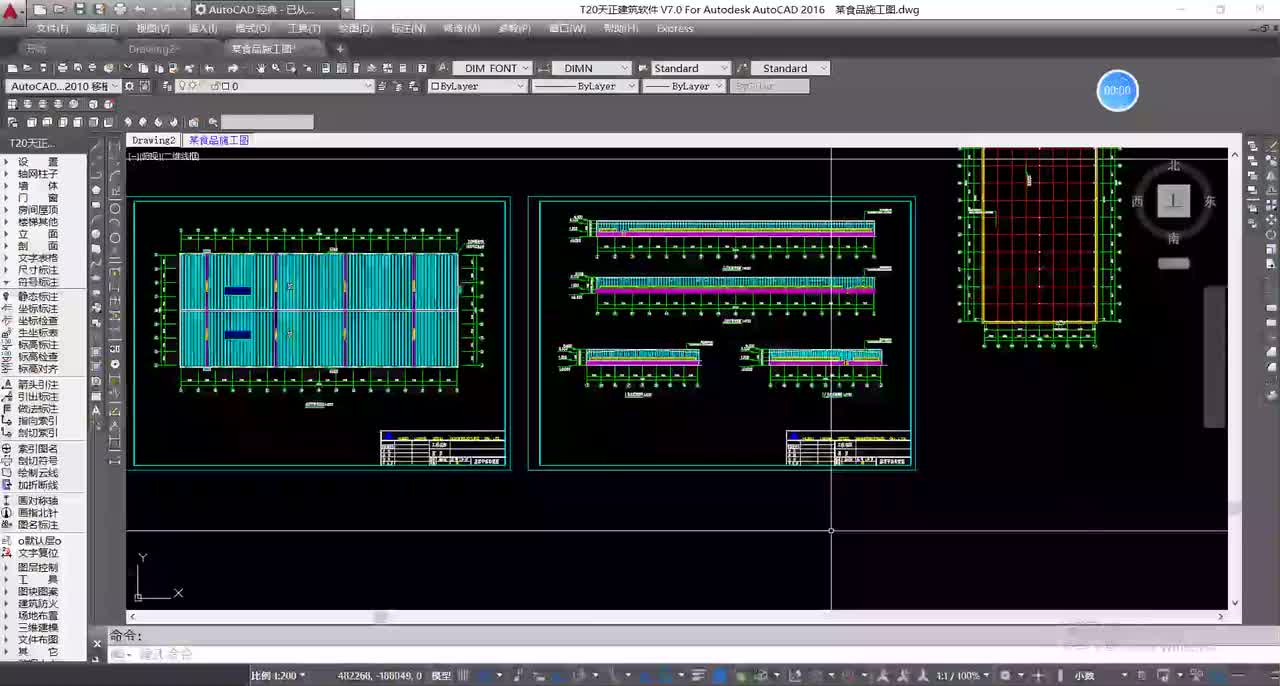Click the Plot printer icon in quick access toolbar
1280x686 pixels.
[120, 10]
